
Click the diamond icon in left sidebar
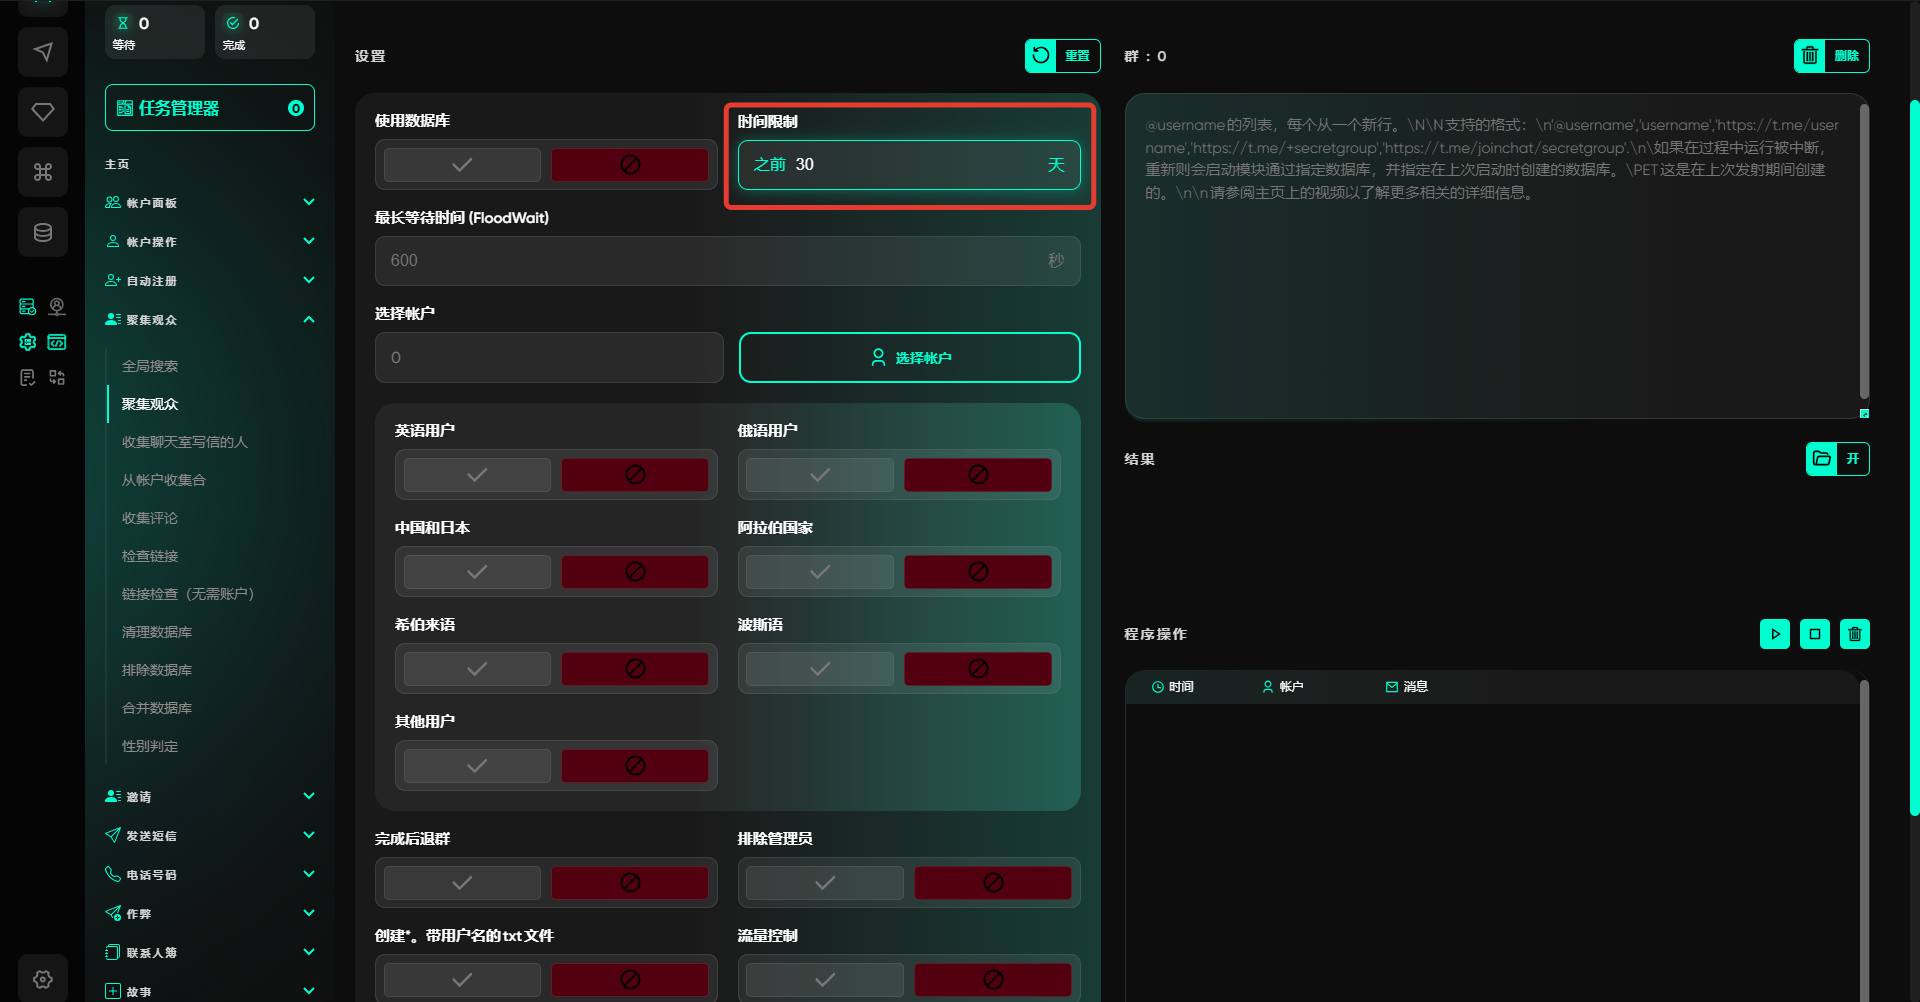(x=43, y=112)
